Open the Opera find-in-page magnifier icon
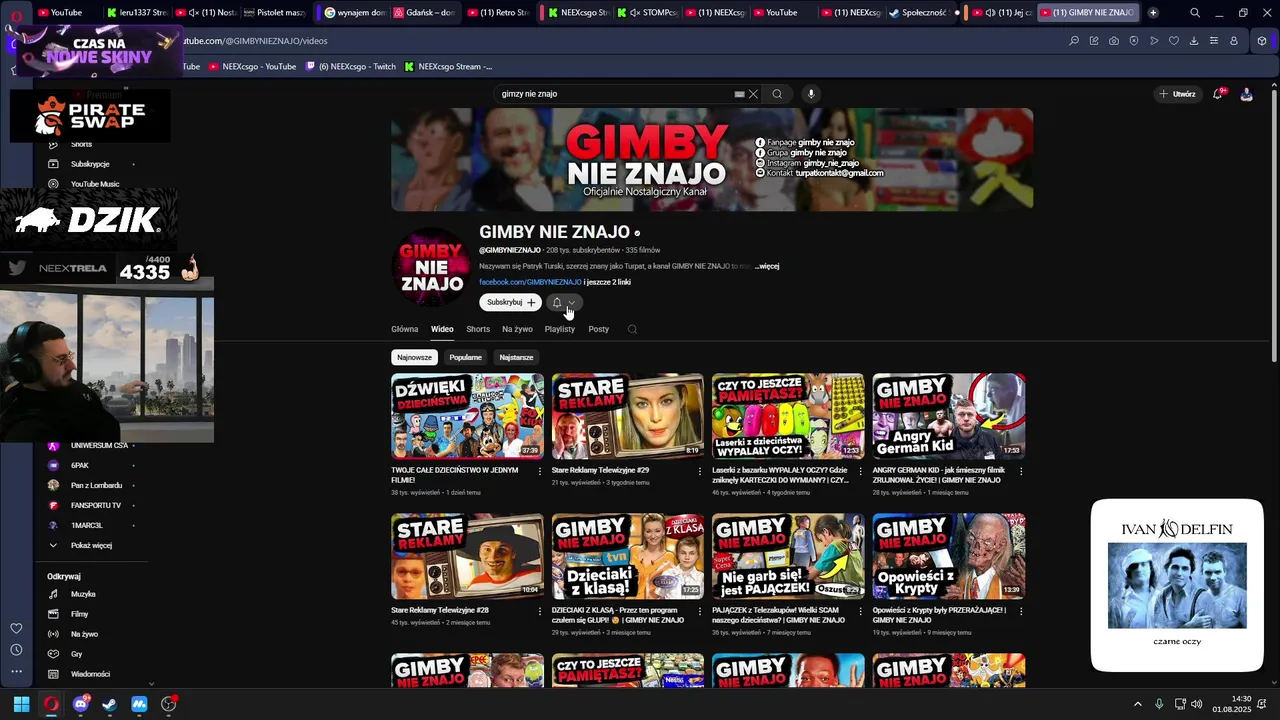 click(x=1074, y=41)
